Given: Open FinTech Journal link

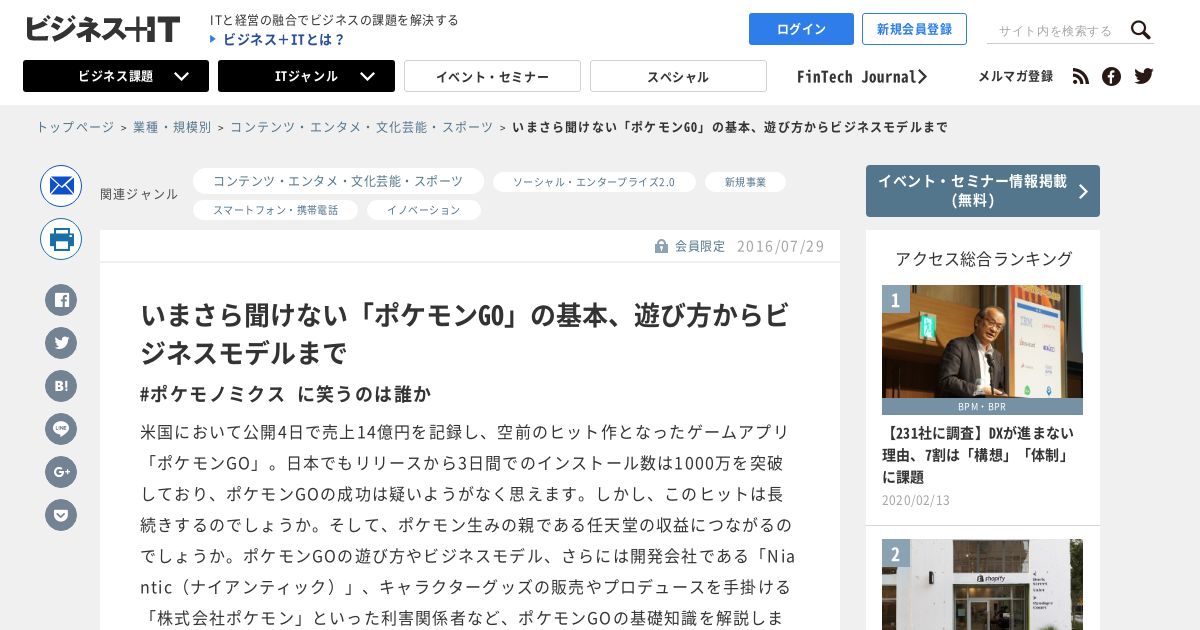Looking at the screenshot, I should click(862, 76).
